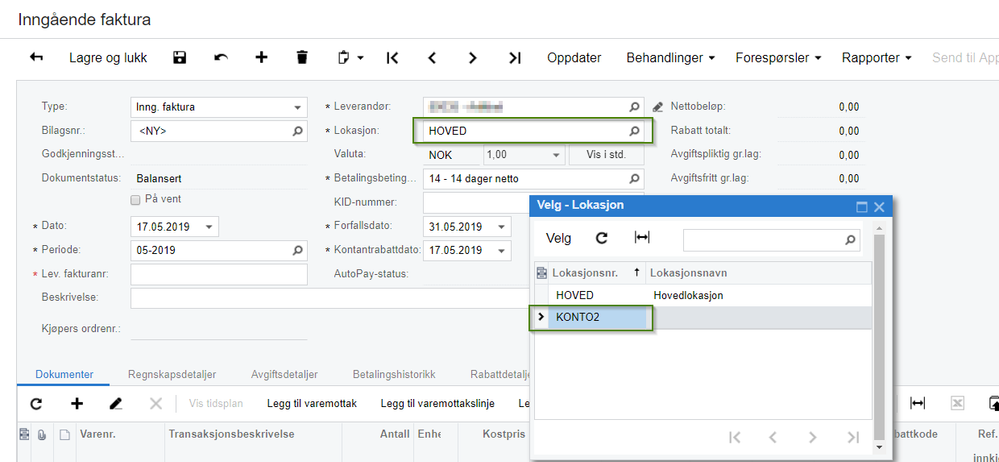Click Legg til varemottak
Viewport: 999px width, 462px height.
(x=312, y=403)
